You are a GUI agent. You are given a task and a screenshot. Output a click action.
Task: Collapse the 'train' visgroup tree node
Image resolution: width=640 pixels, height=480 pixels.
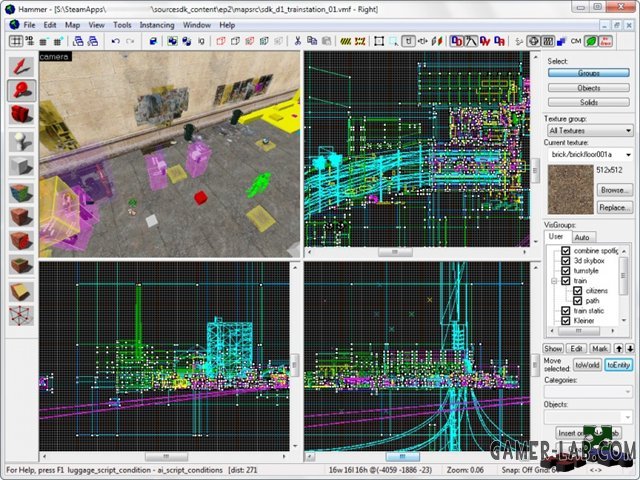(x=554, y=281)
